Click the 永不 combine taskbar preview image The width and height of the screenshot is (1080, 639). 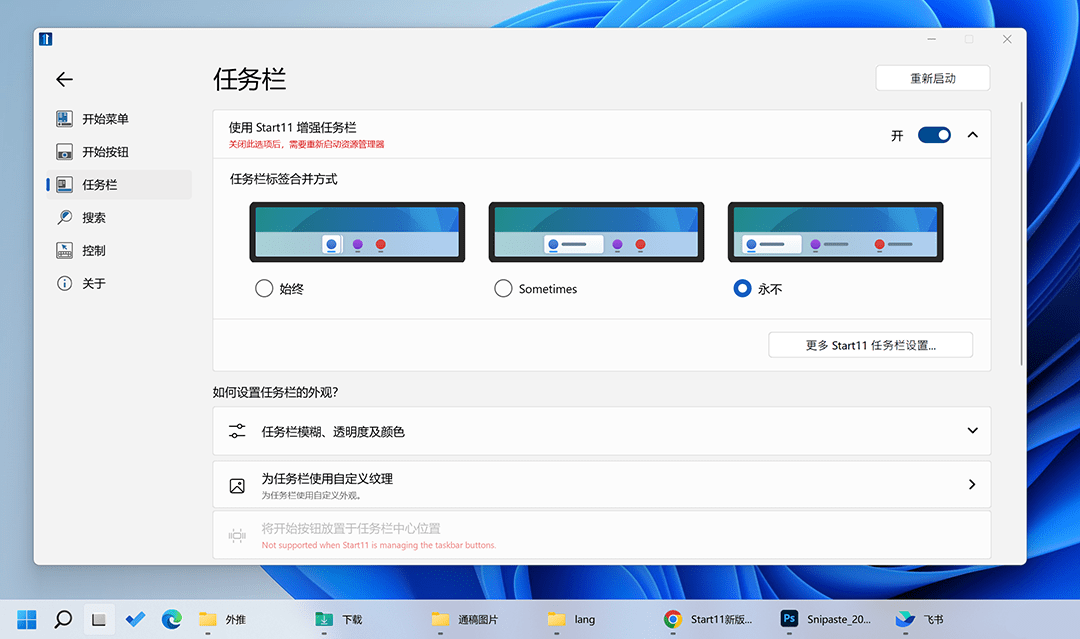pos(835,232)
